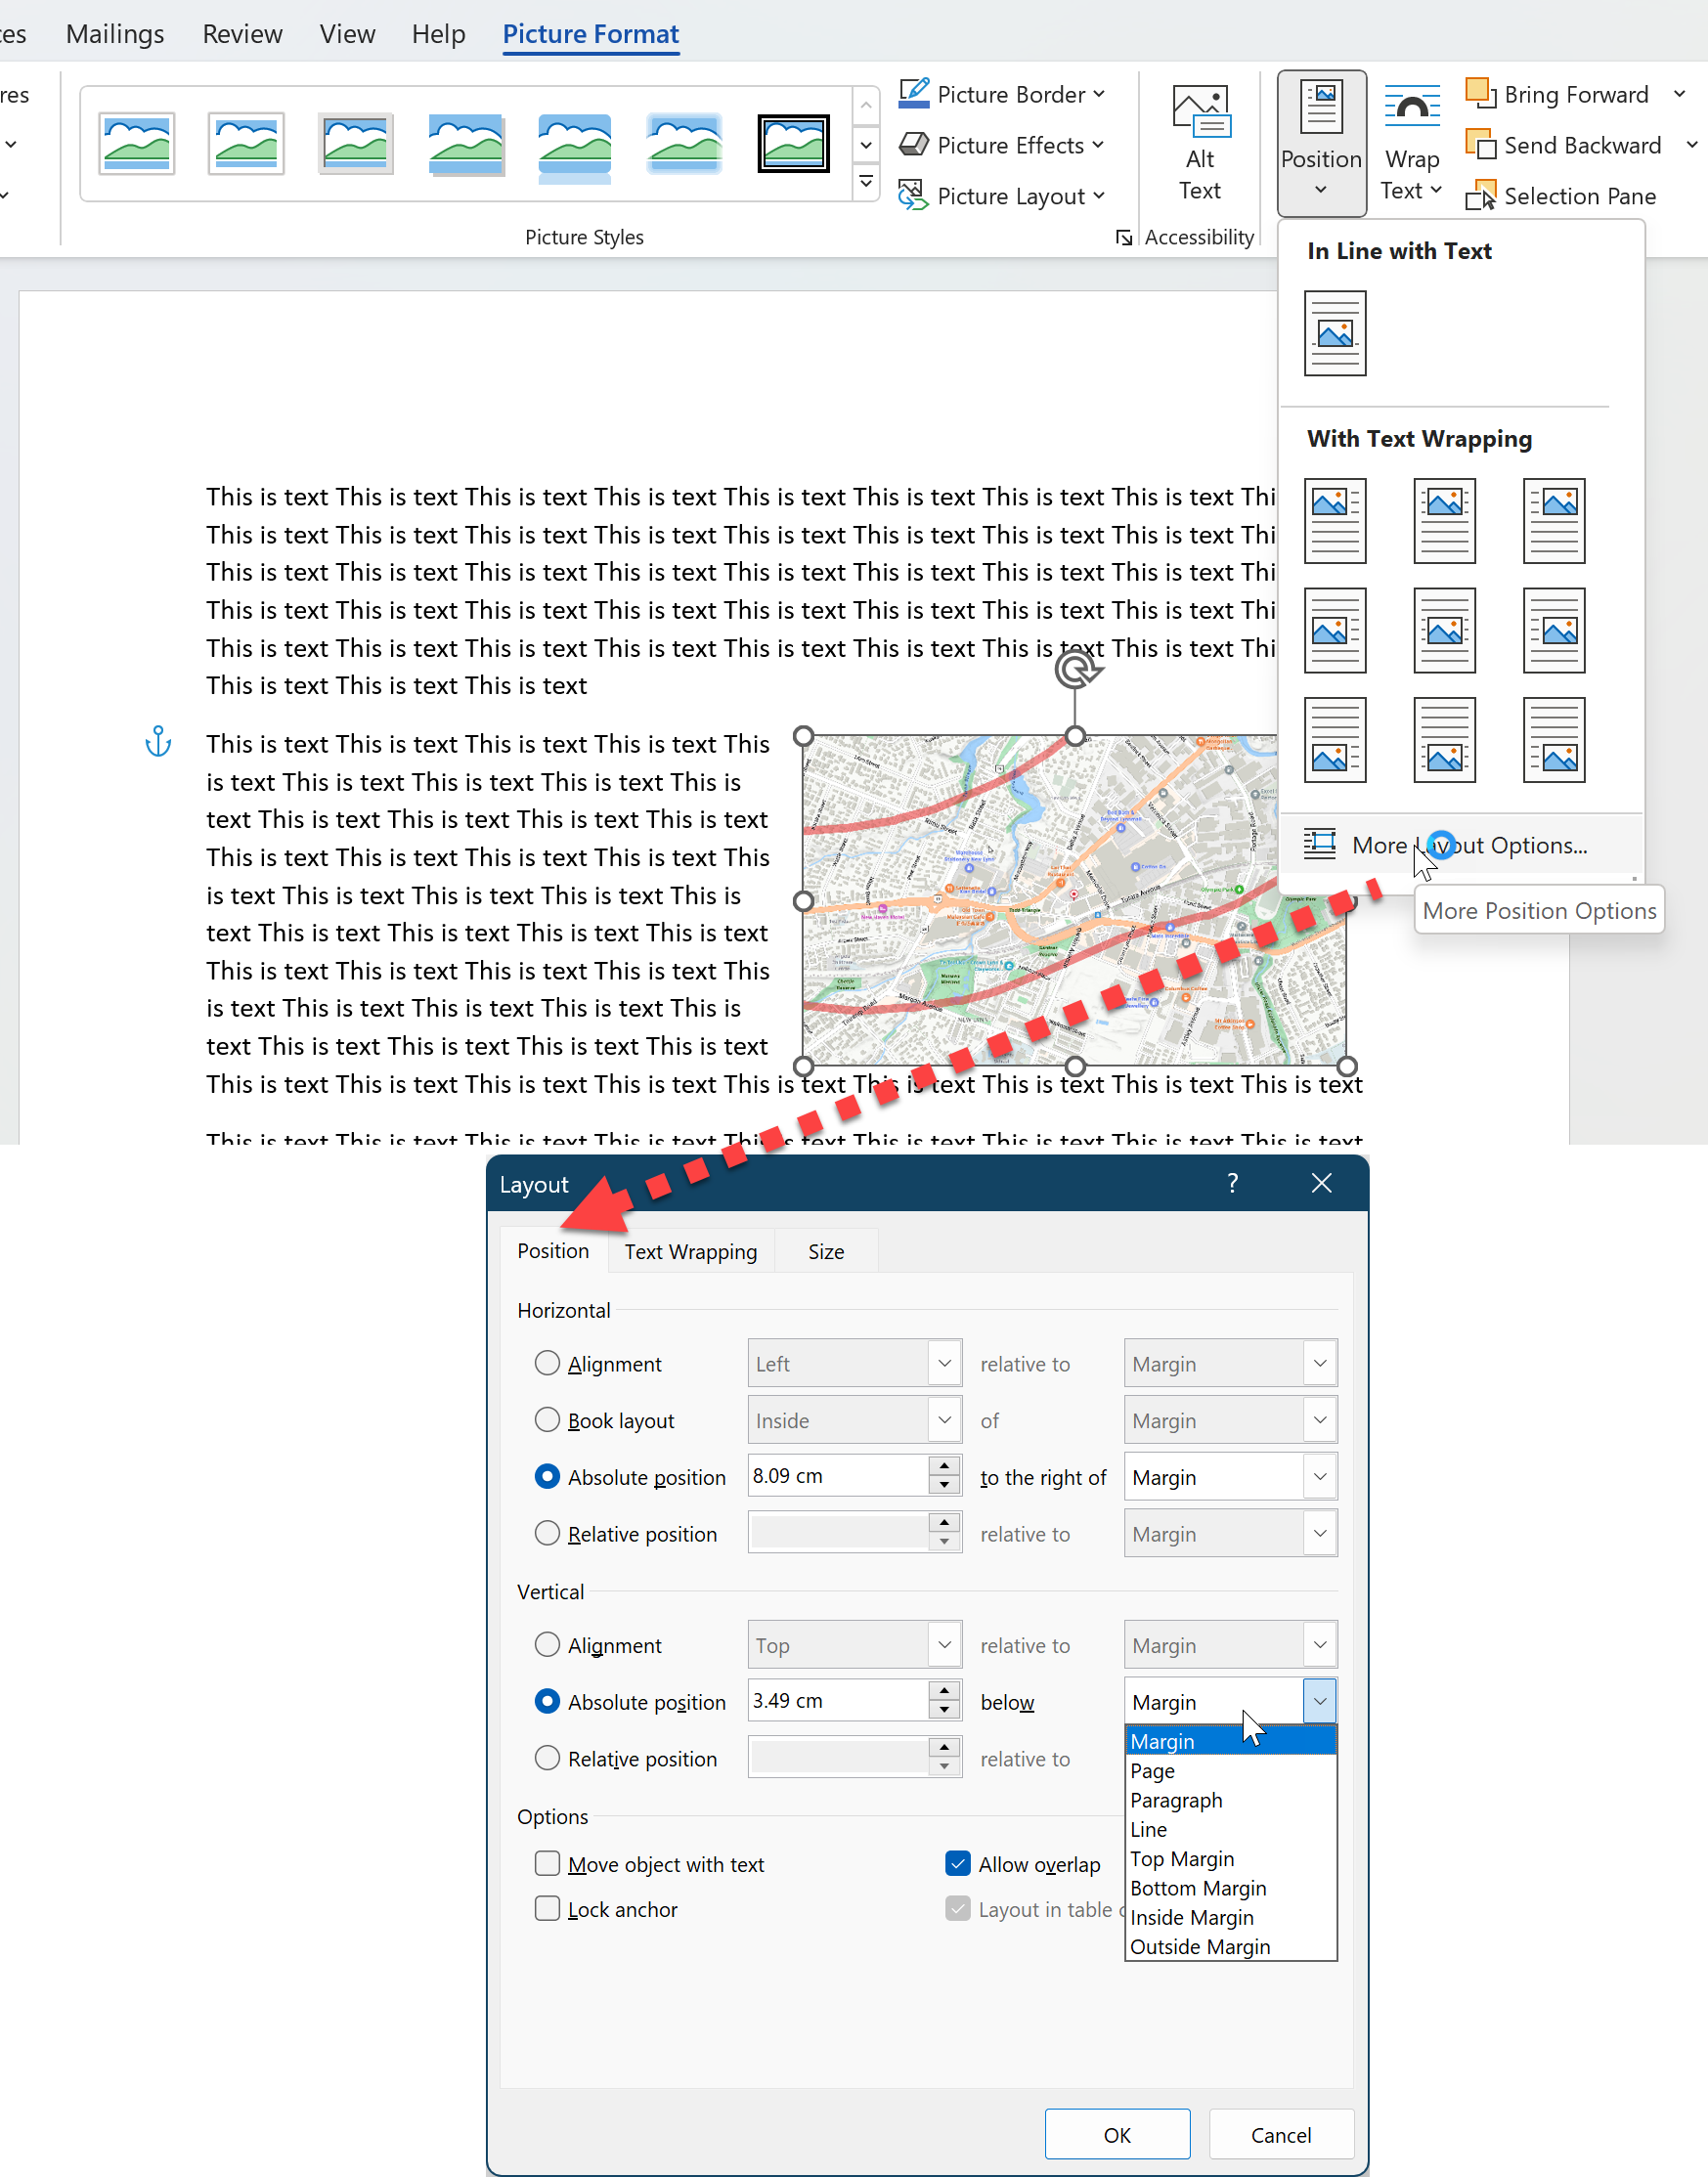1708x2177 pixels.
Task: Check the Lock anchor option
Action: 547,1908
